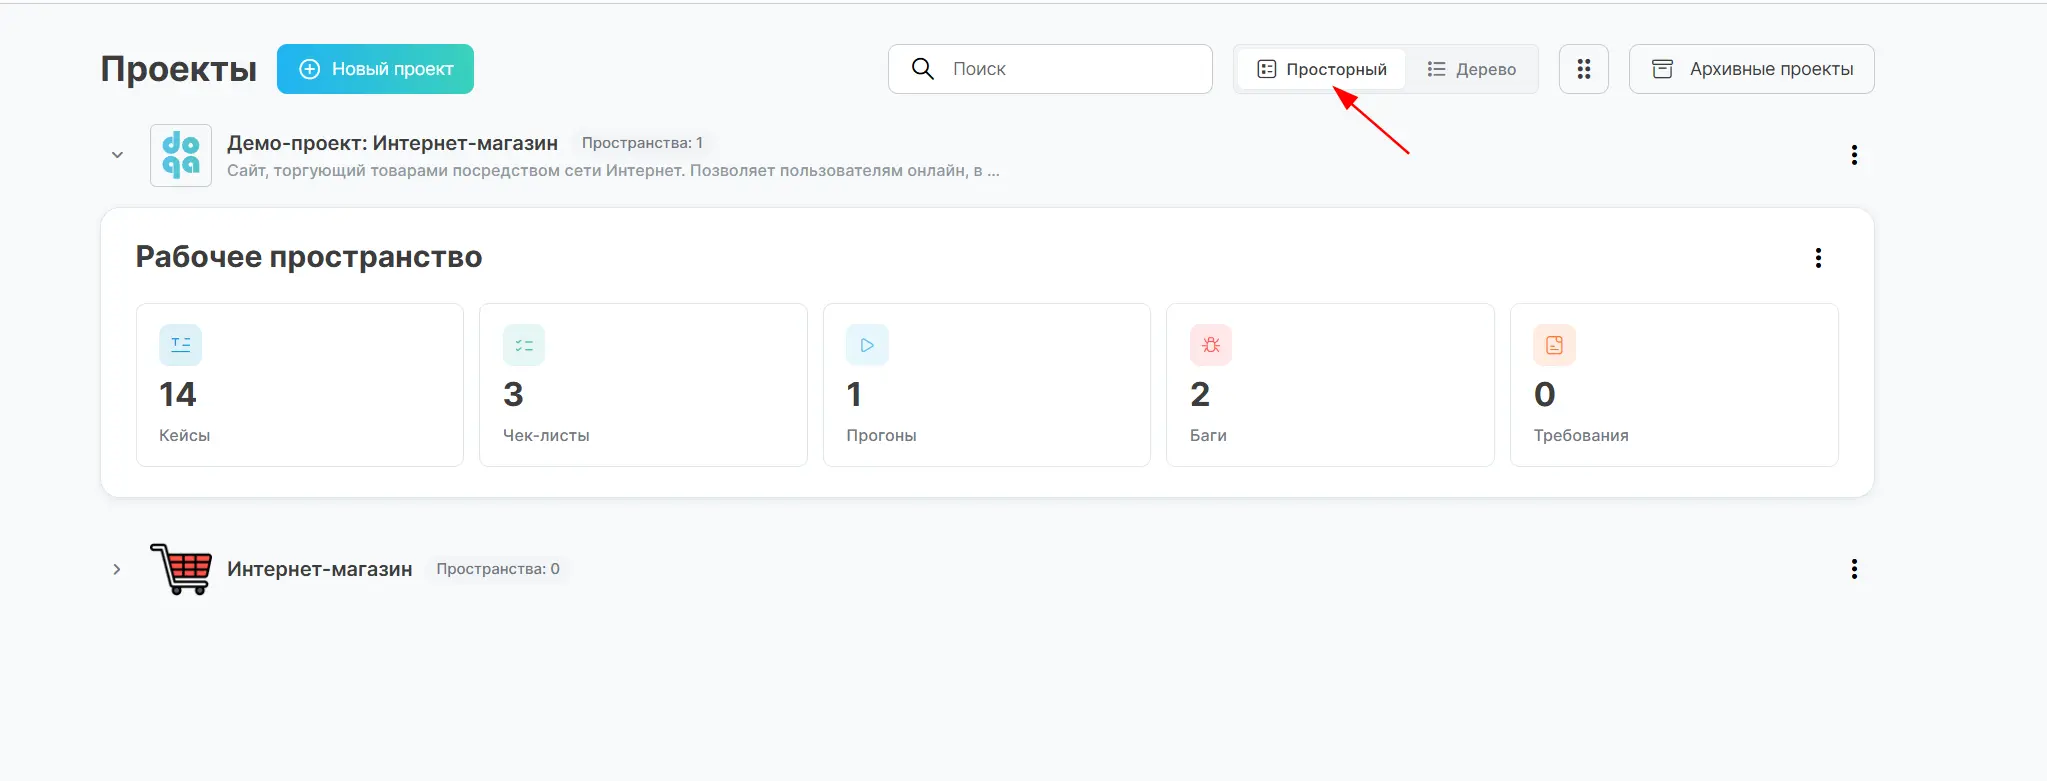Click the Проекты page heading
Screen dimensions: 2047x781
179,69
